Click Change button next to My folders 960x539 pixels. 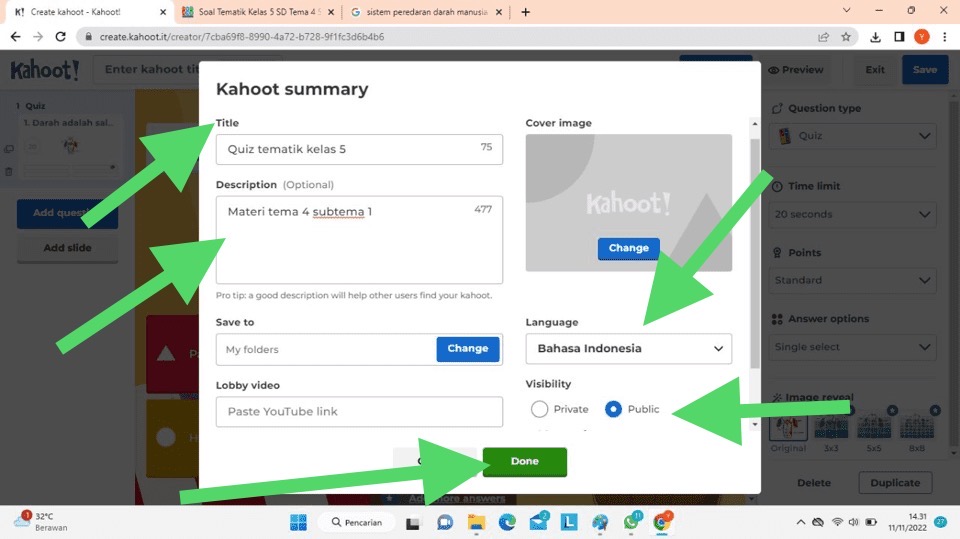pos(468,349)
